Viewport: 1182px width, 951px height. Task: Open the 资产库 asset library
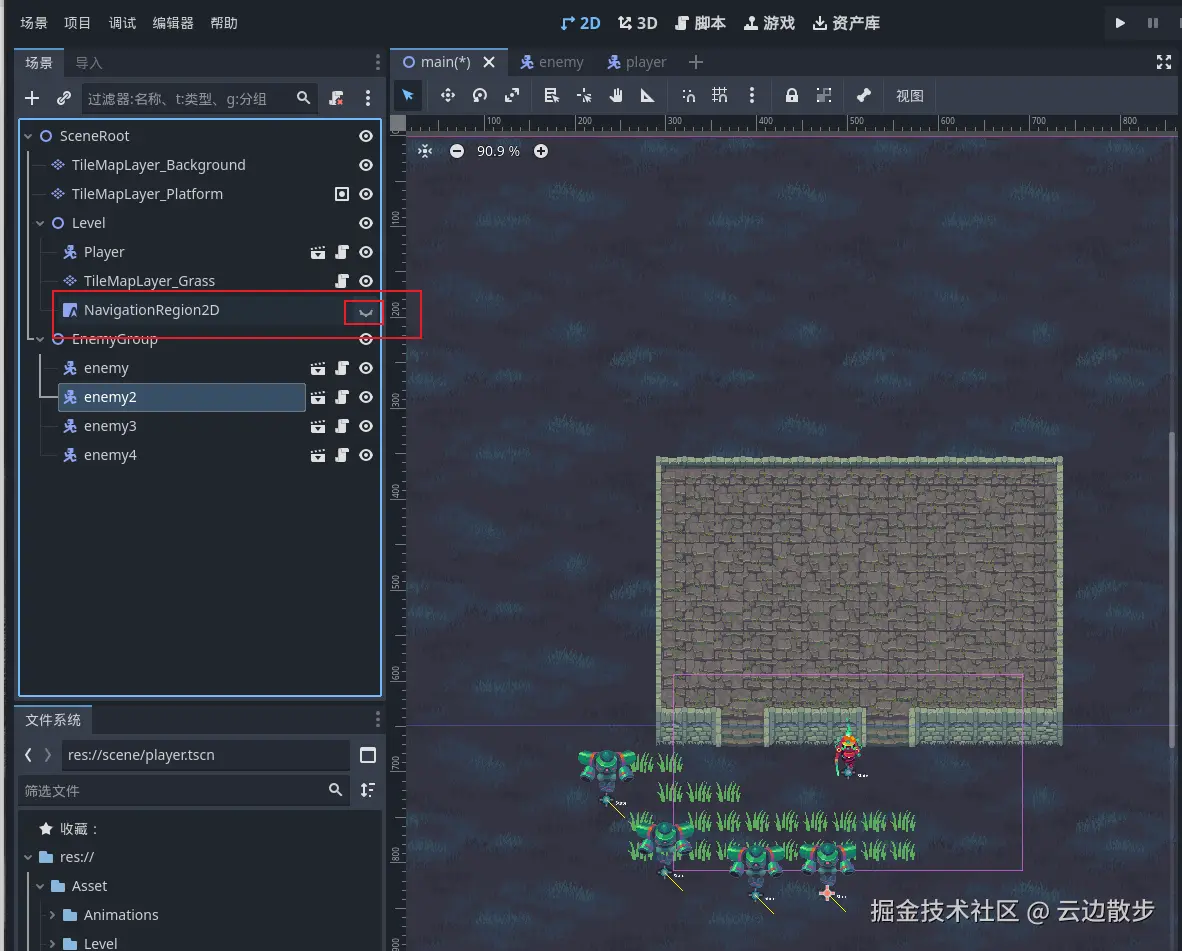point(847,23)
